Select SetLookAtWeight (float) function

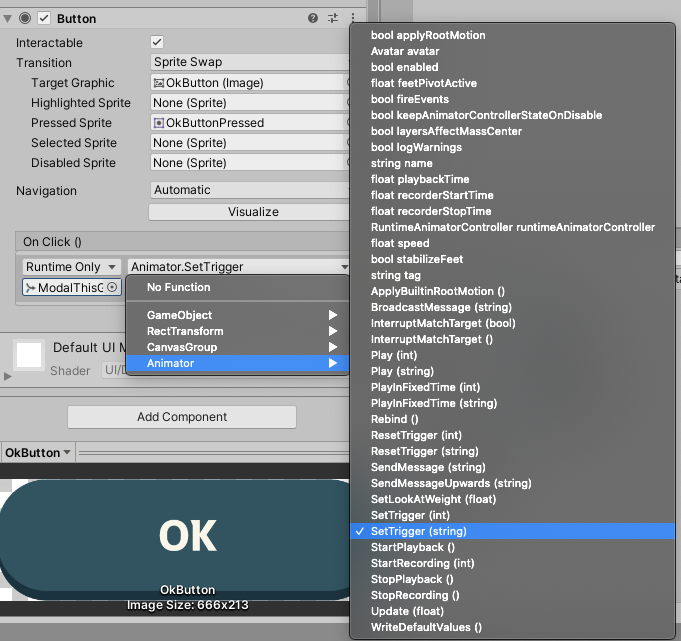pos(512,499)
